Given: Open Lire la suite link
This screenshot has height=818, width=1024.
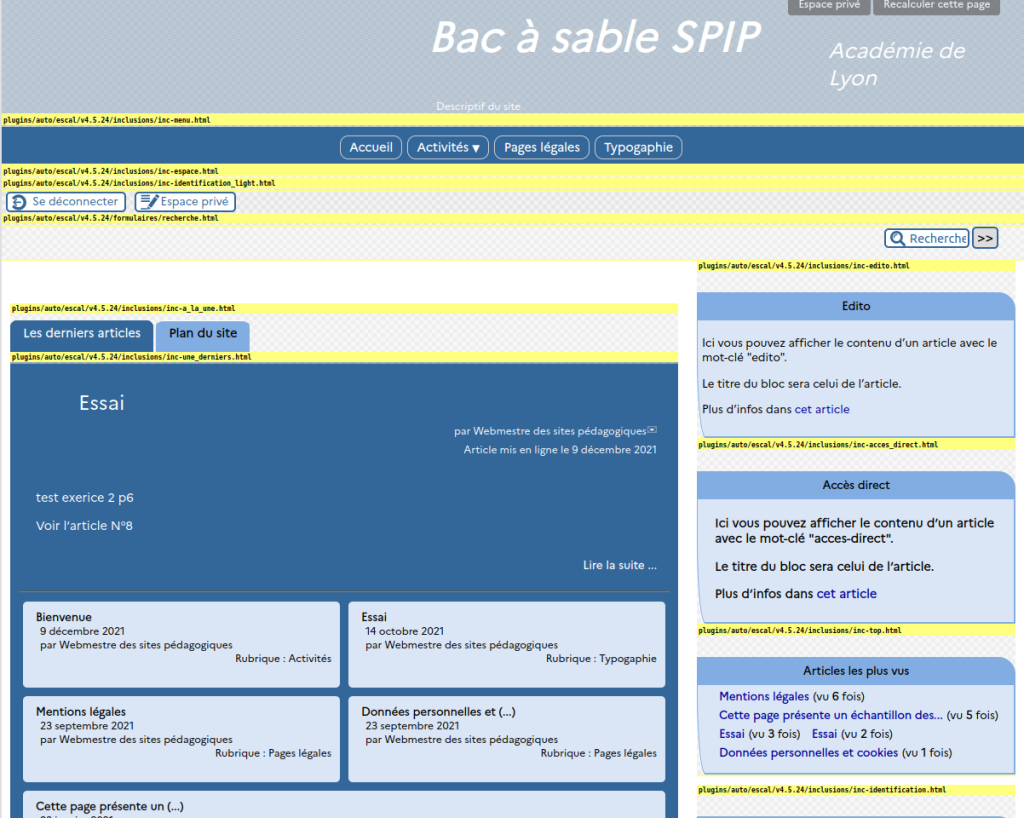Looking at the screenshot, I should pyautogui.click(x=619, y=566).
